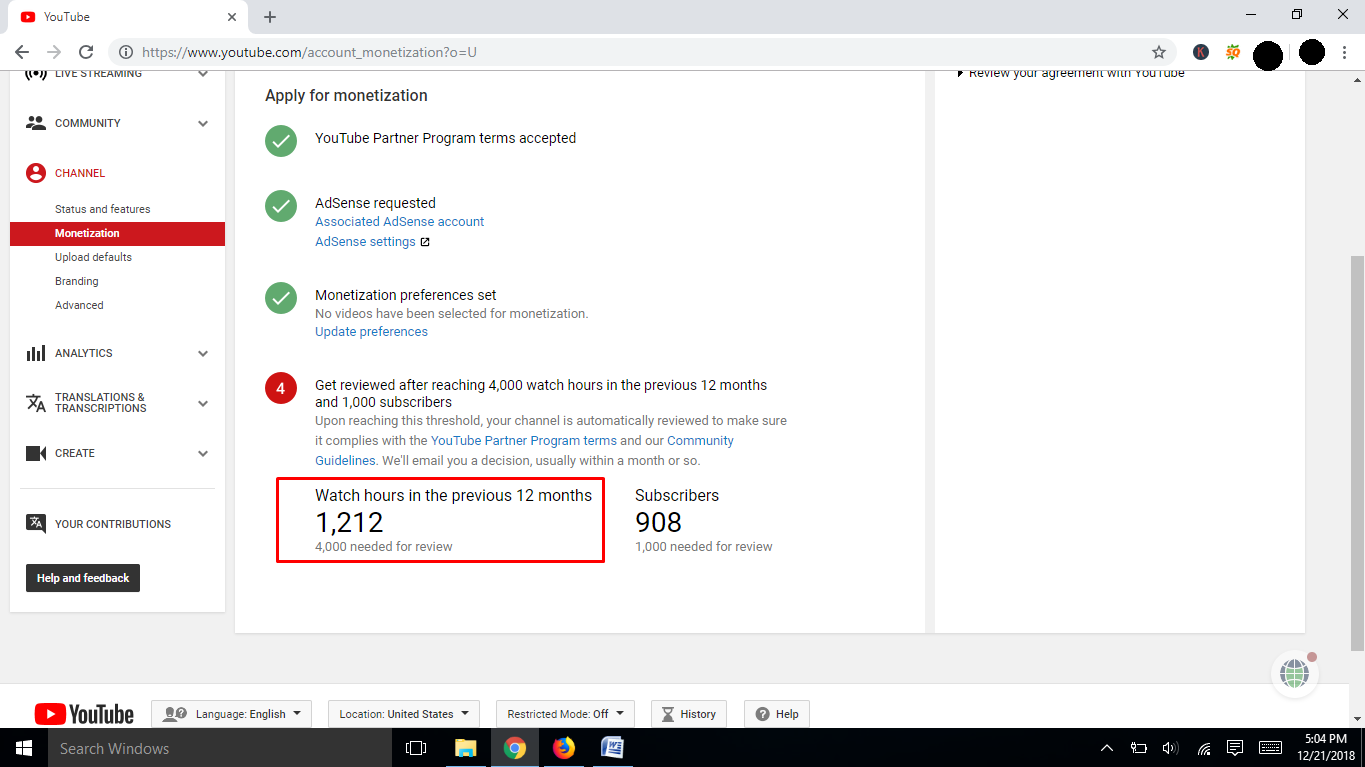This screenshot has height=767, width=1365.
Task: Open the Restricted Mode: Off dropdown
Action: (x=565, y=714)
